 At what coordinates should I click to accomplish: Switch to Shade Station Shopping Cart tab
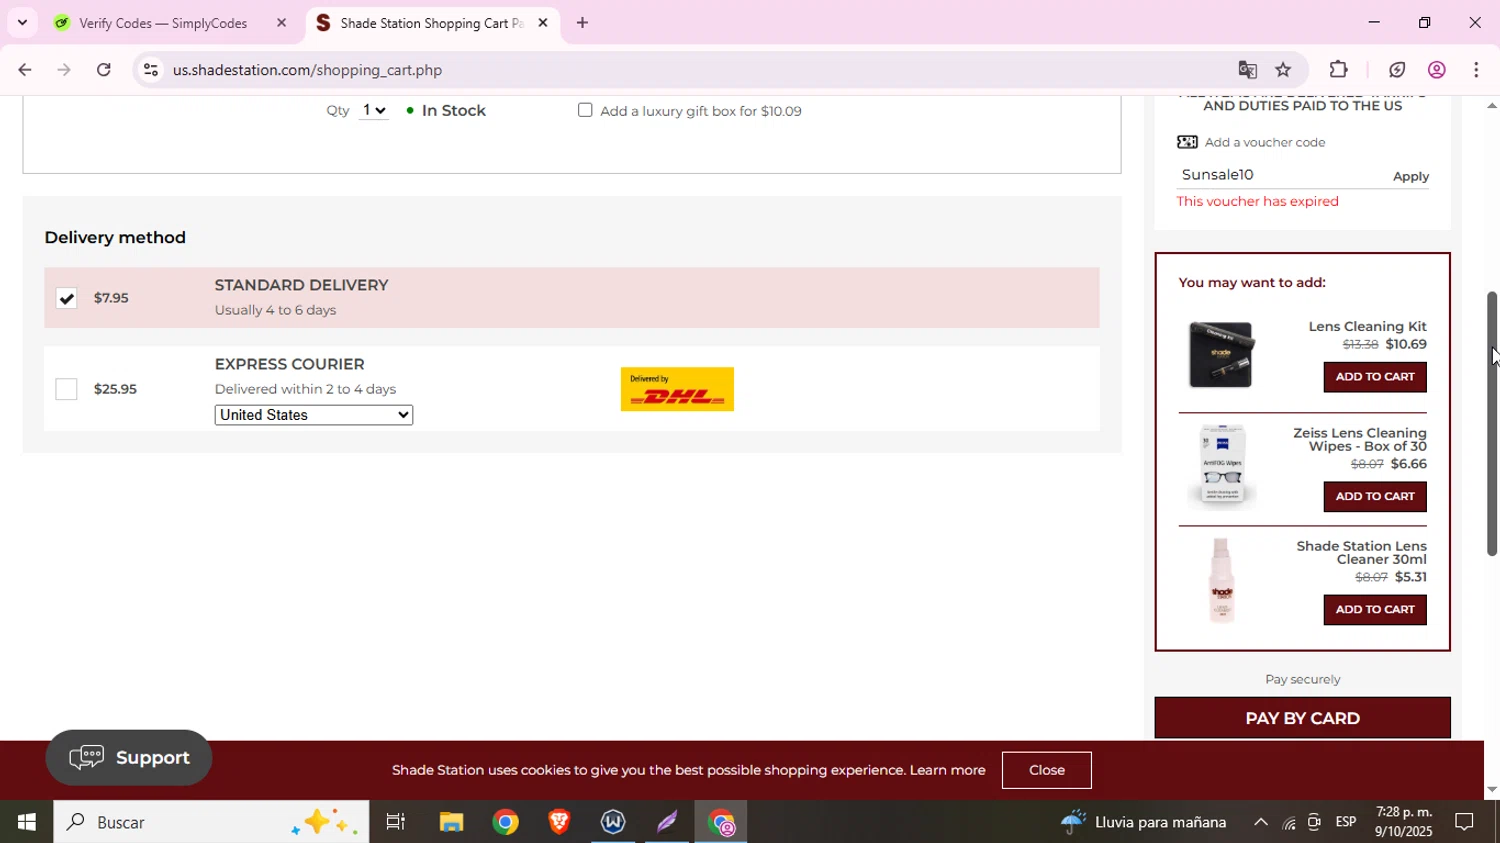pyautogui.click(x=432, y=23)
